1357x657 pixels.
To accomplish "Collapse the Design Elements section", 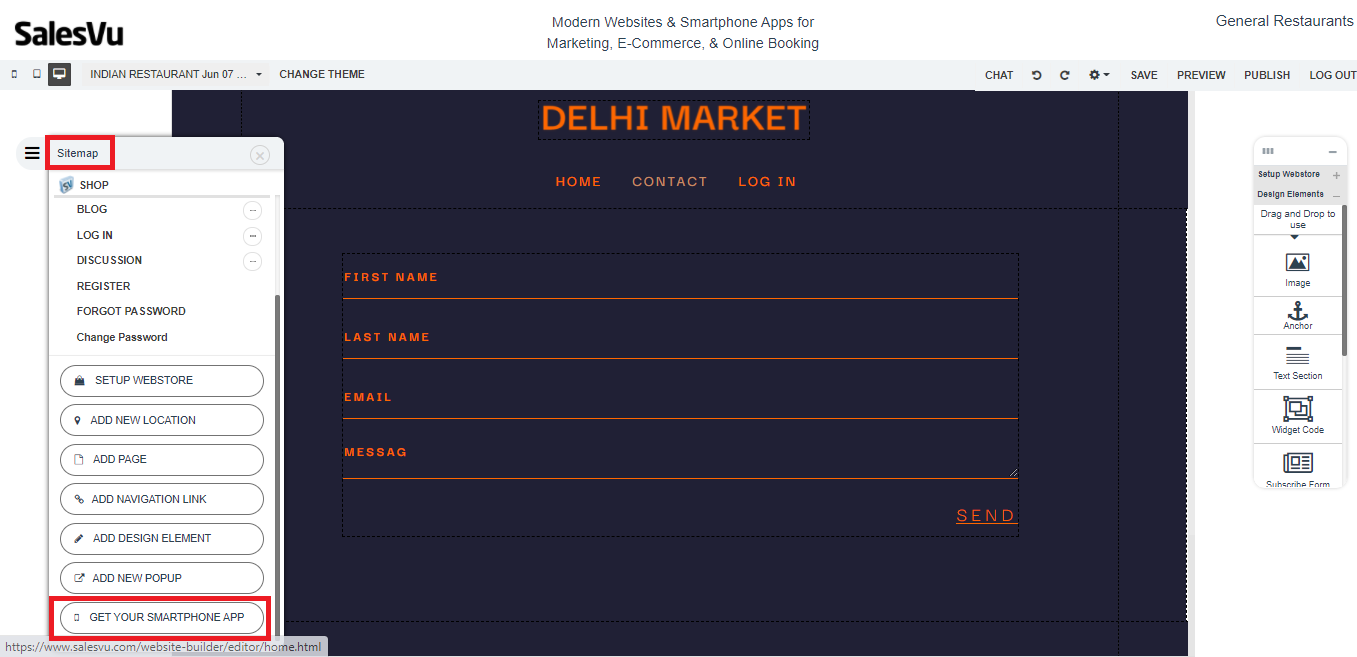I will 1337,195.
